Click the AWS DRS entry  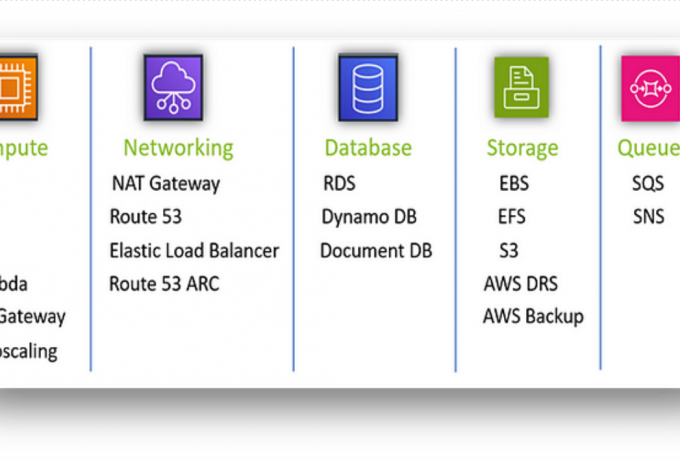tap(521, 284)
